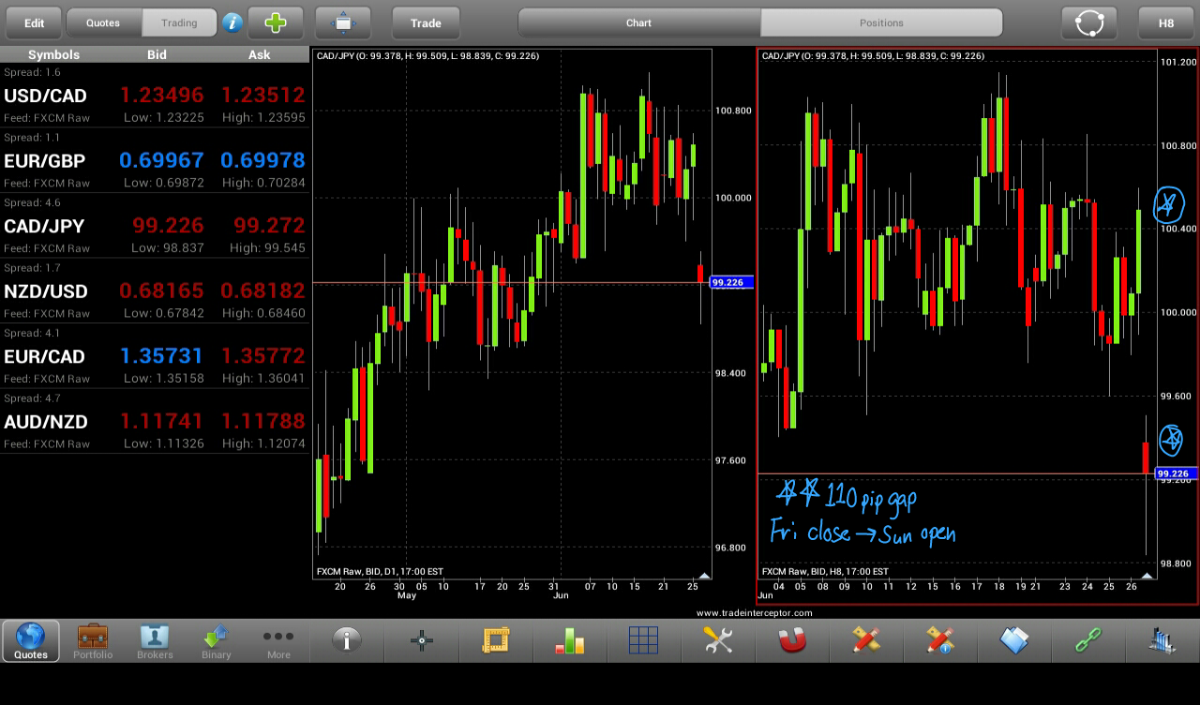Switch quotes list to Trading mode
1200x705 pixels.
[180, 22]
